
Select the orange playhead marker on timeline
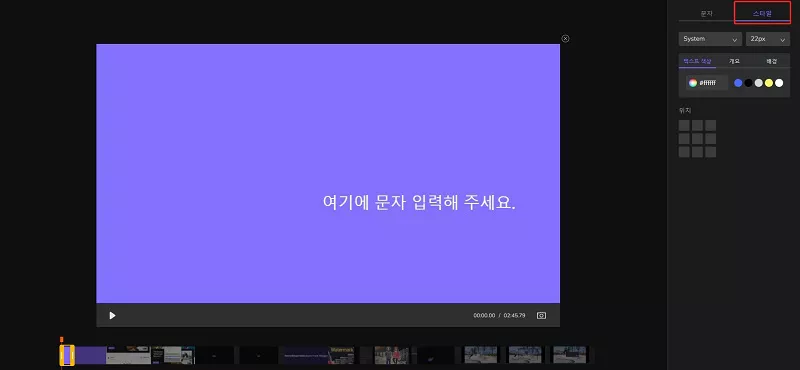pyautogui.click(x=62, y=339)
